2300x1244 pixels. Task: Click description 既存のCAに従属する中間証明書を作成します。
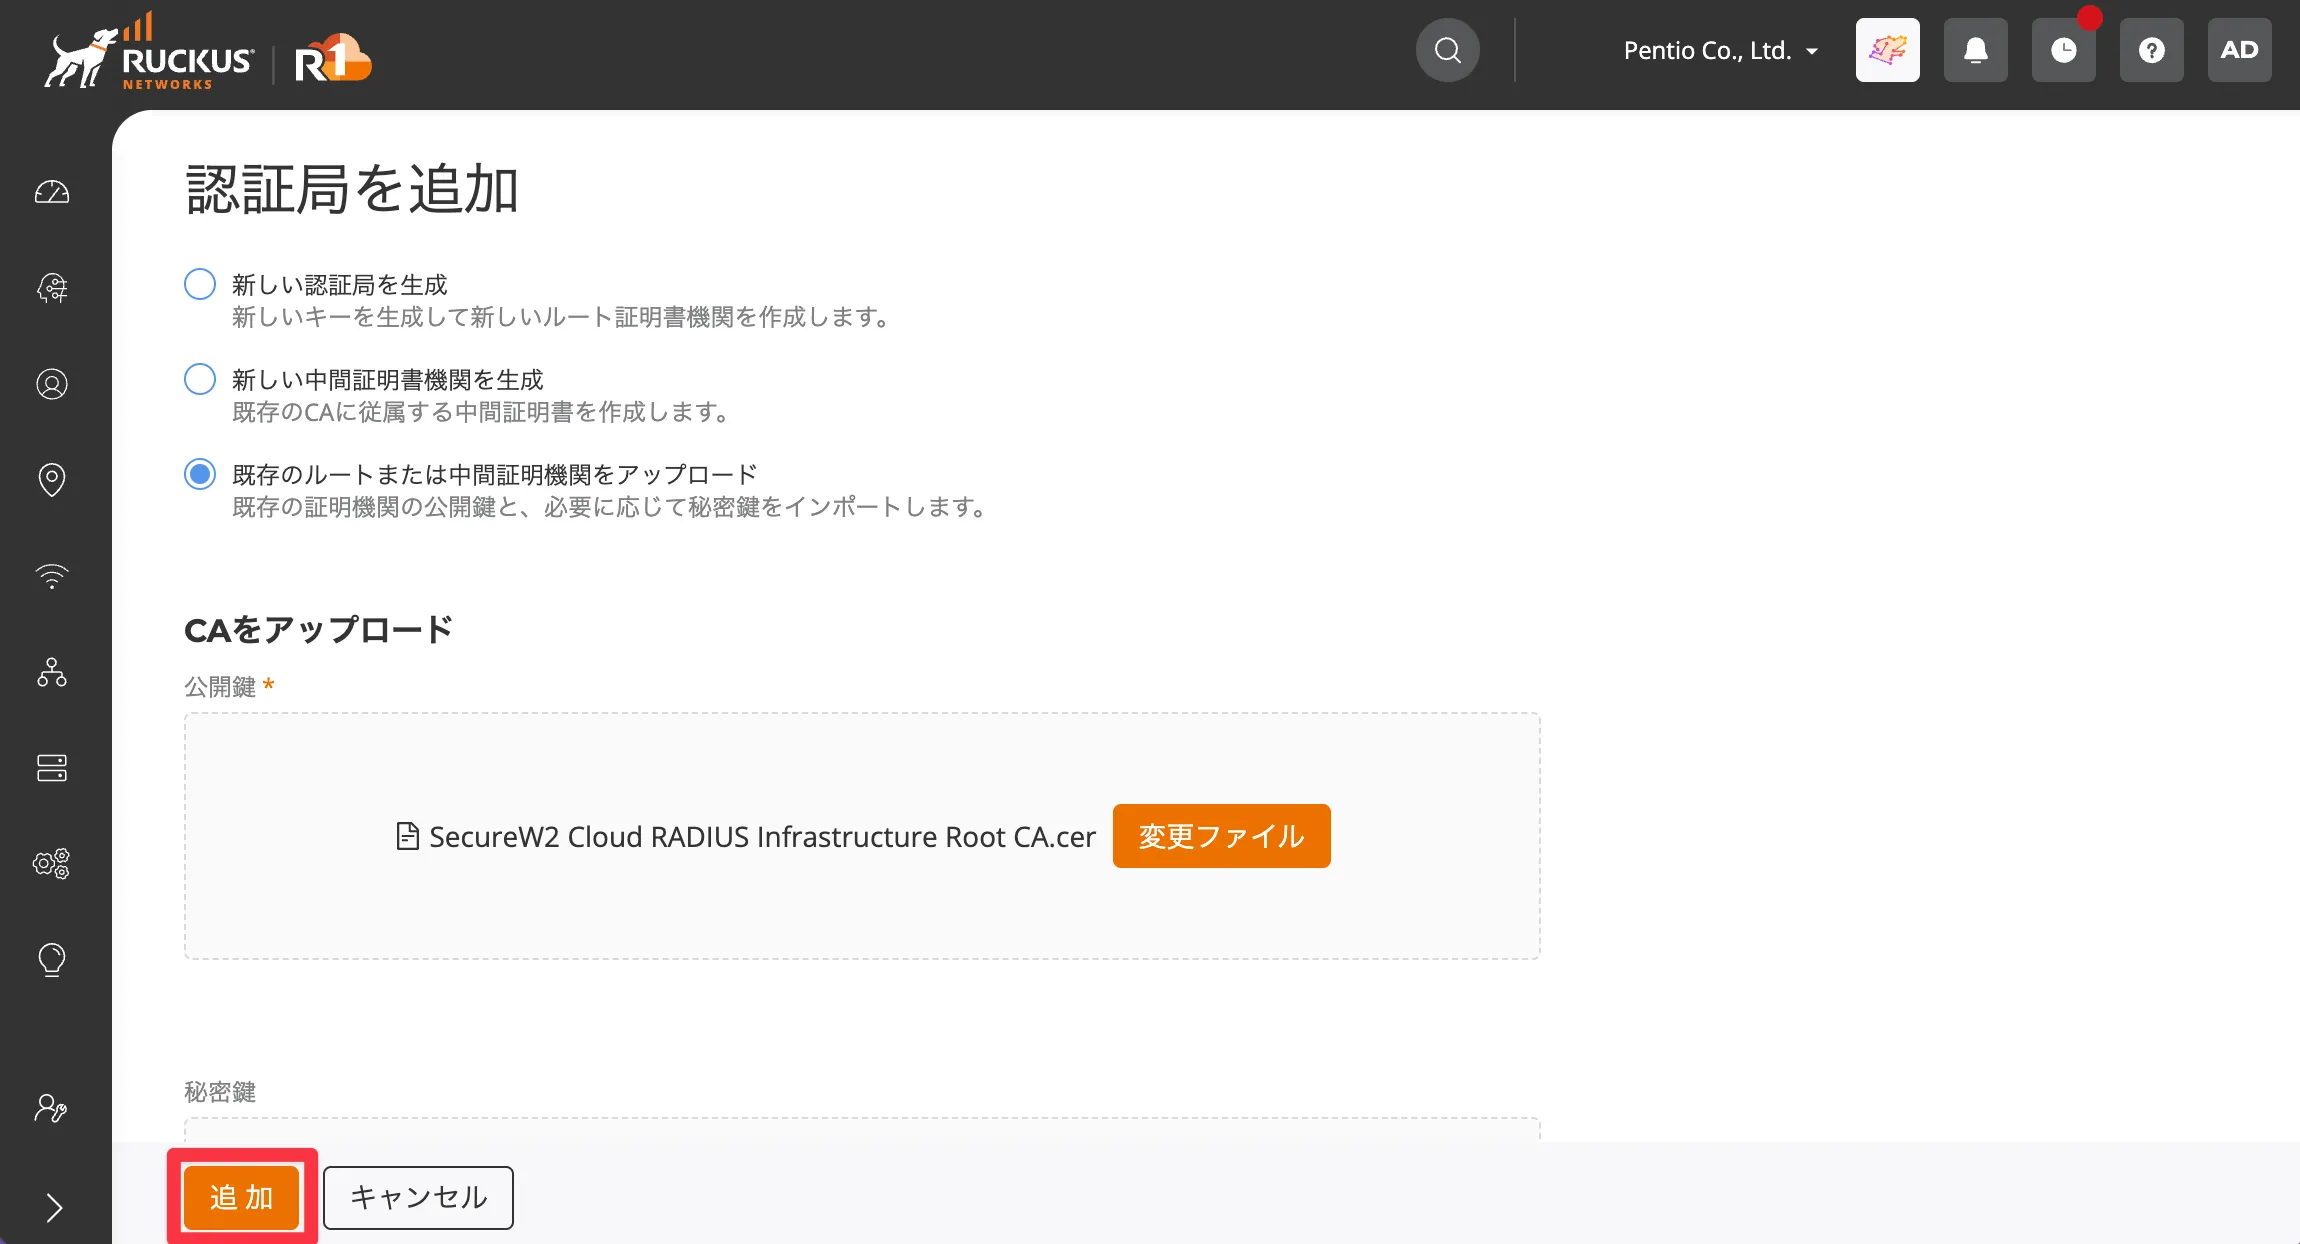tap(483, 412)
